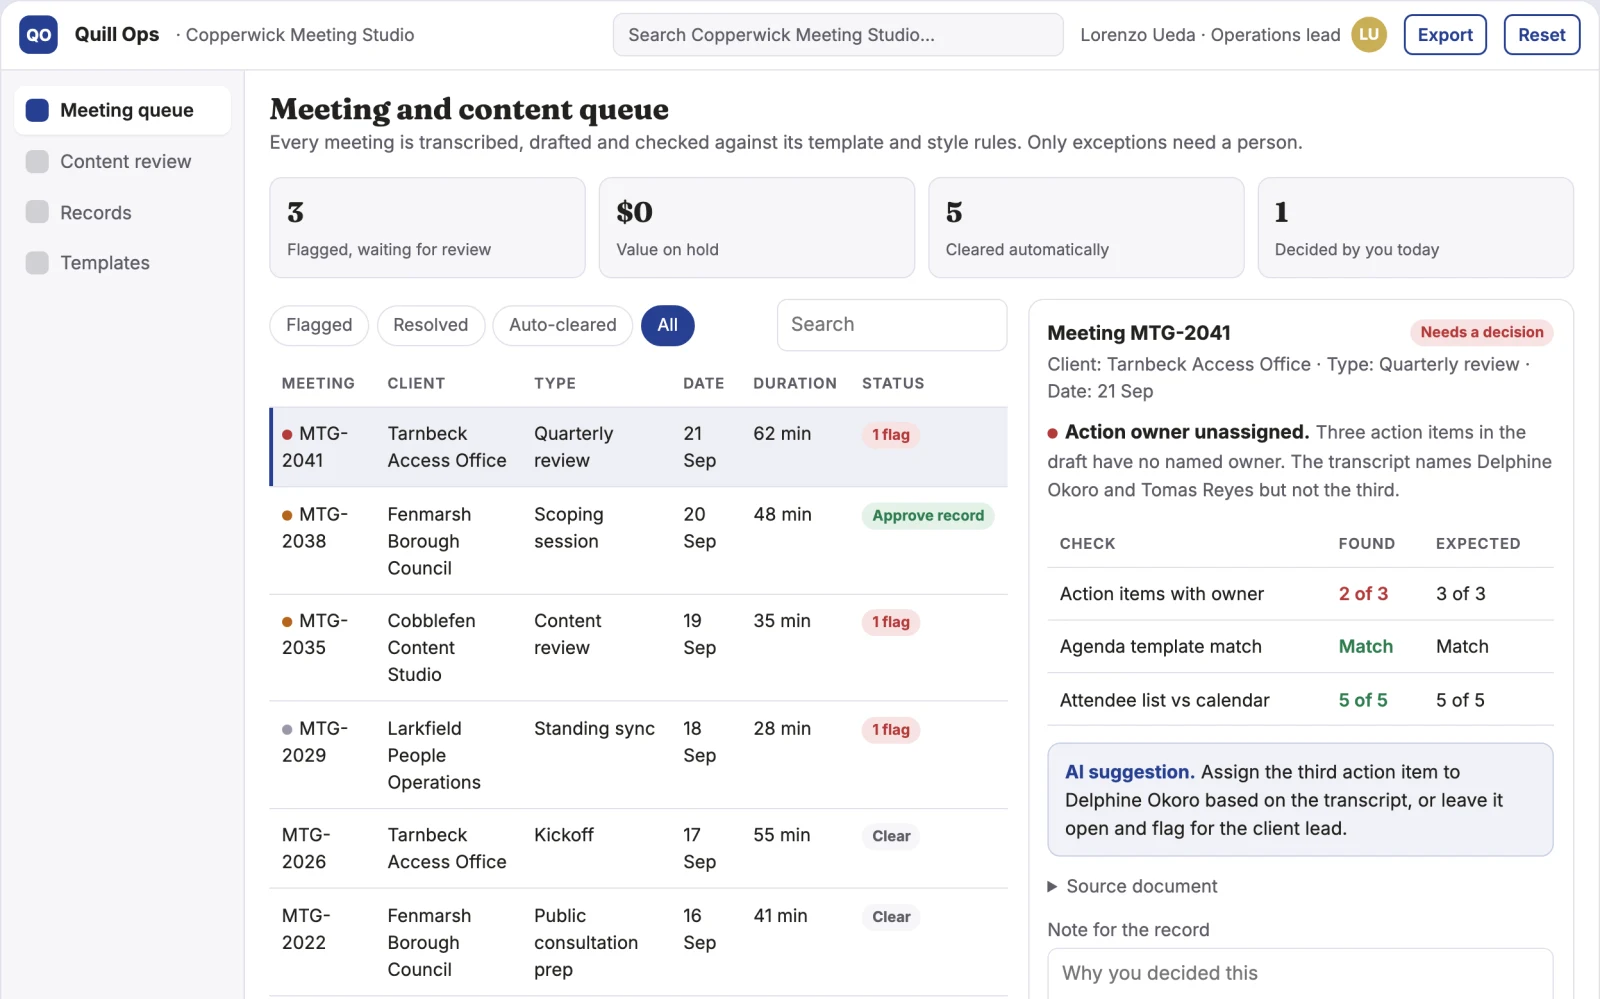The image size is (1600, 999).
Task: Click the Needs a decision badge
Action: pyautogui.click(x=1482, y=332)
